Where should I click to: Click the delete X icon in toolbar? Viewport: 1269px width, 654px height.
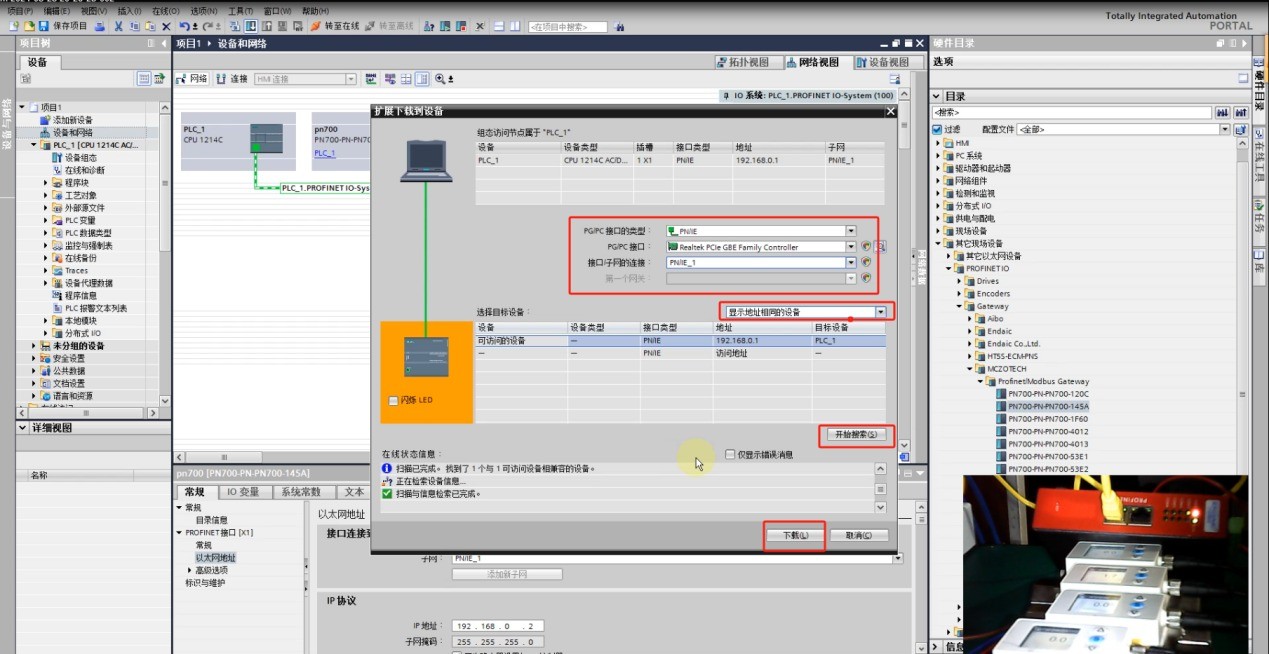(x=166, y=25)
